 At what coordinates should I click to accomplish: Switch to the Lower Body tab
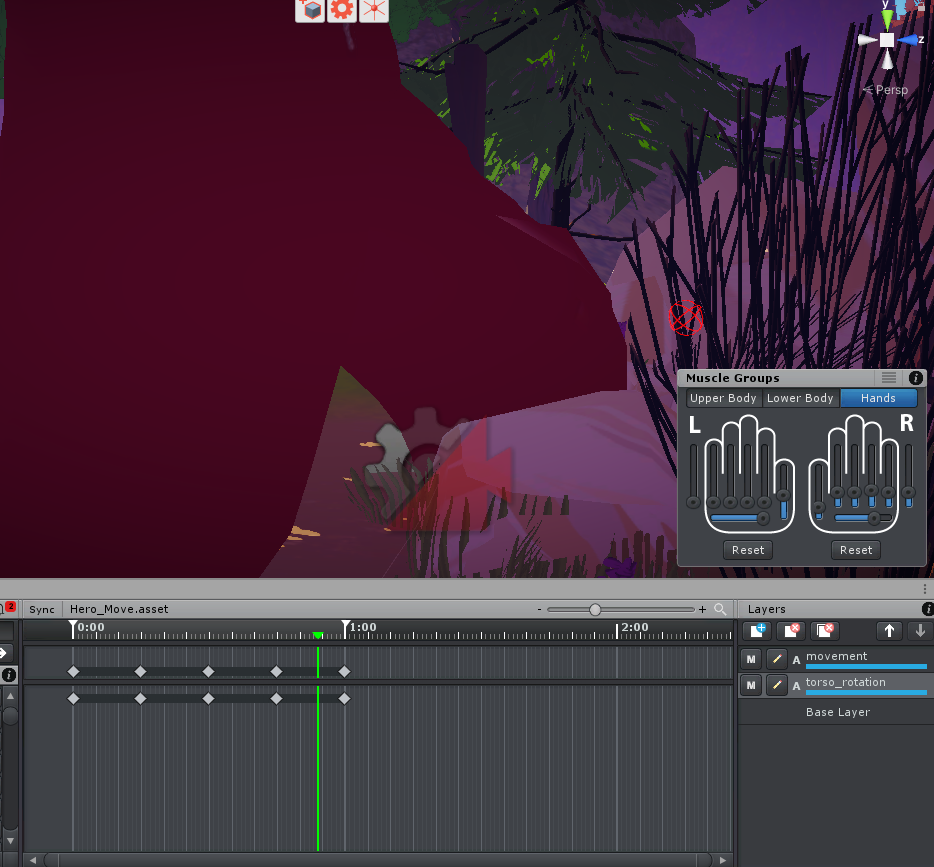pos(800,398)
